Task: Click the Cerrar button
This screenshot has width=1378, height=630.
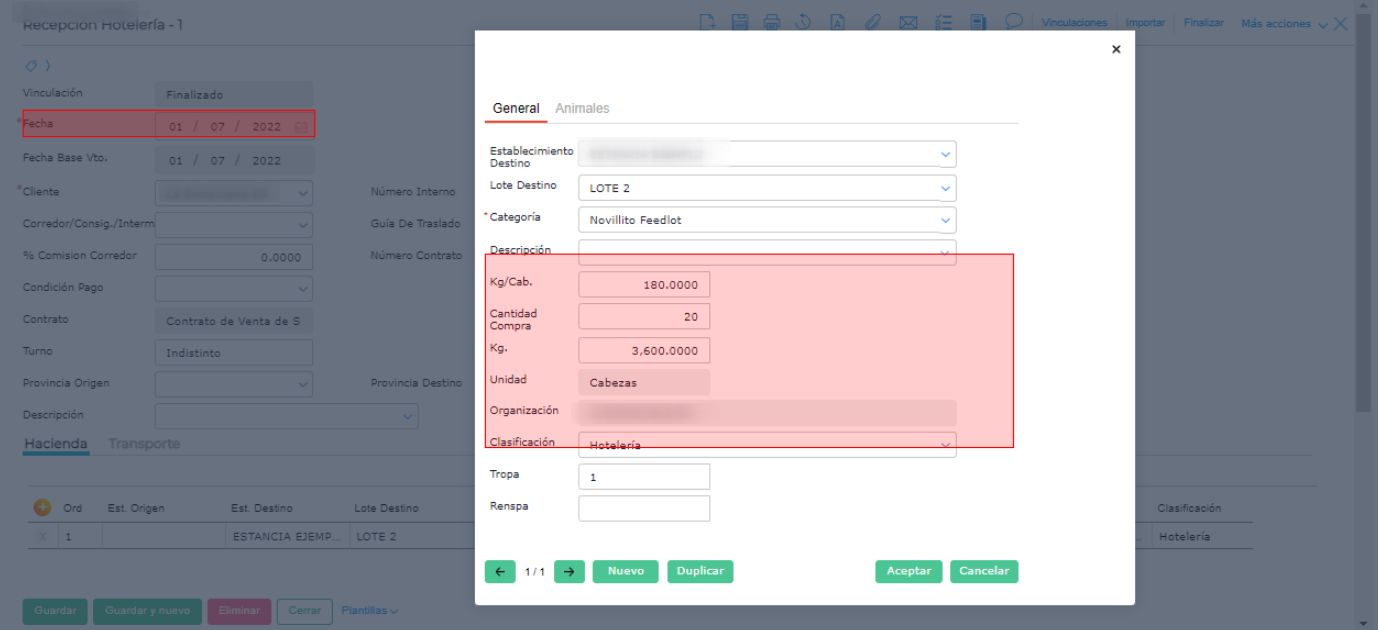Action: (305, 611)
